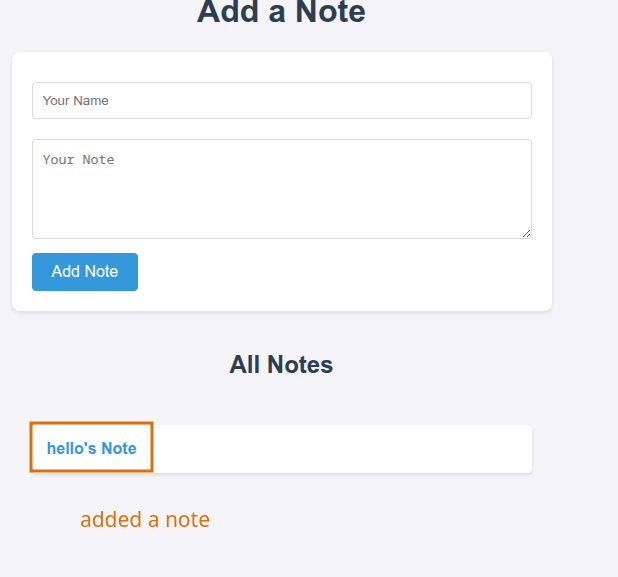Viewport: 618px width, 577px height.
Task: Click empty space in the hello's Note card
Action: pyautogui.click(x=340, y=449)
